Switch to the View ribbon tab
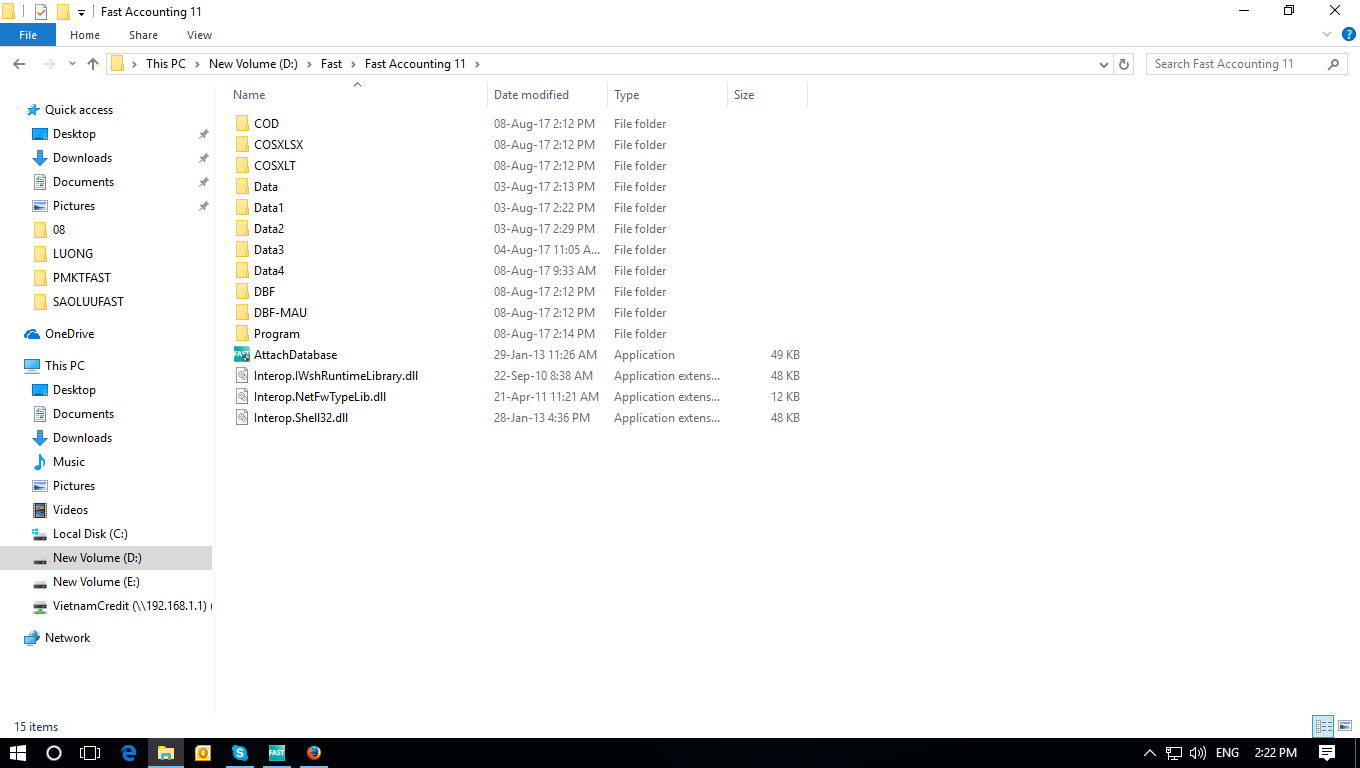 (199, 35)
